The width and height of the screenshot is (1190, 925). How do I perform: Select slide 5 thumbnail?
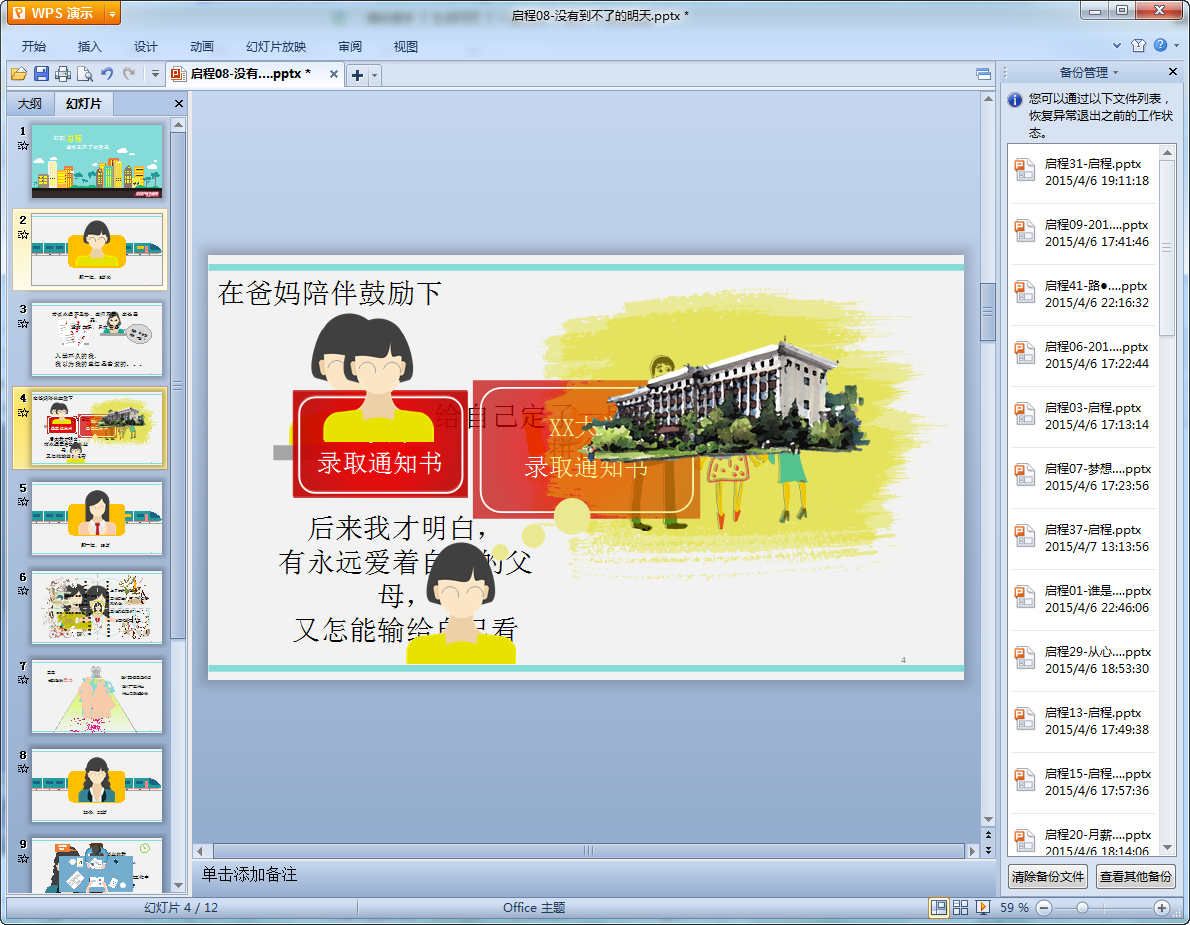(x=97, y=518)
